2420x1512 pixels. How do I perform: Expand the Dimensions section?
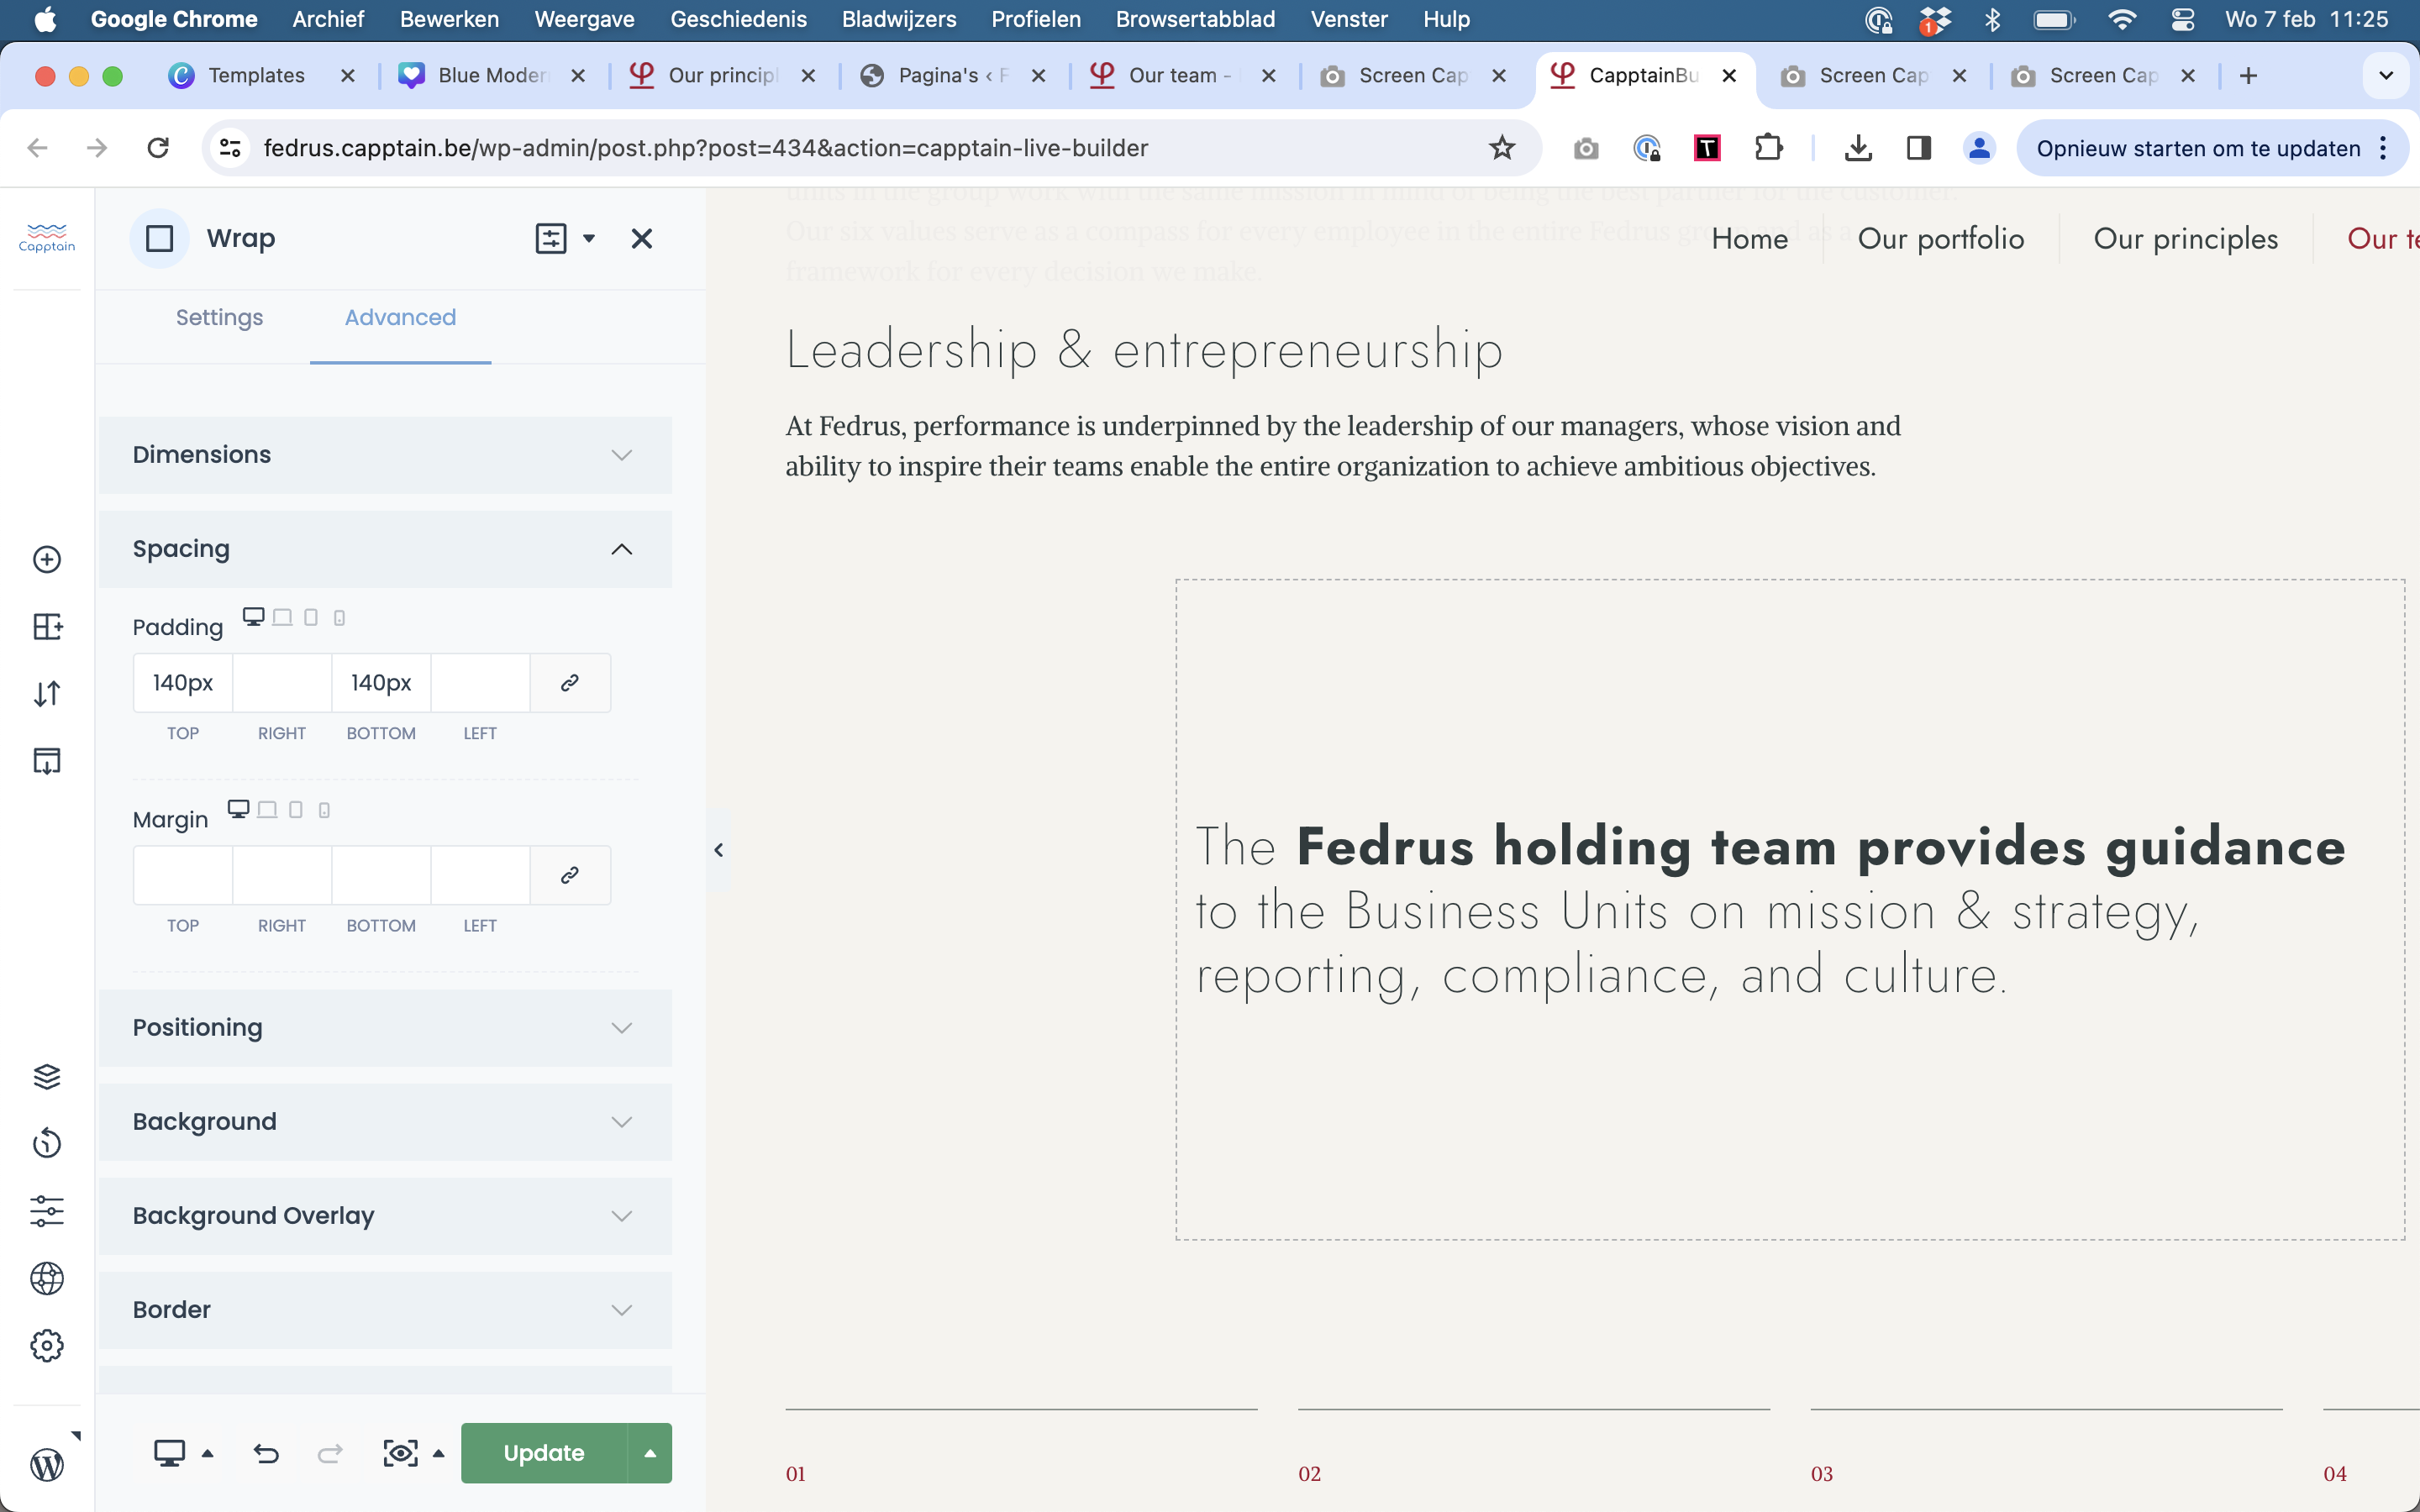(x=385, y=455)
